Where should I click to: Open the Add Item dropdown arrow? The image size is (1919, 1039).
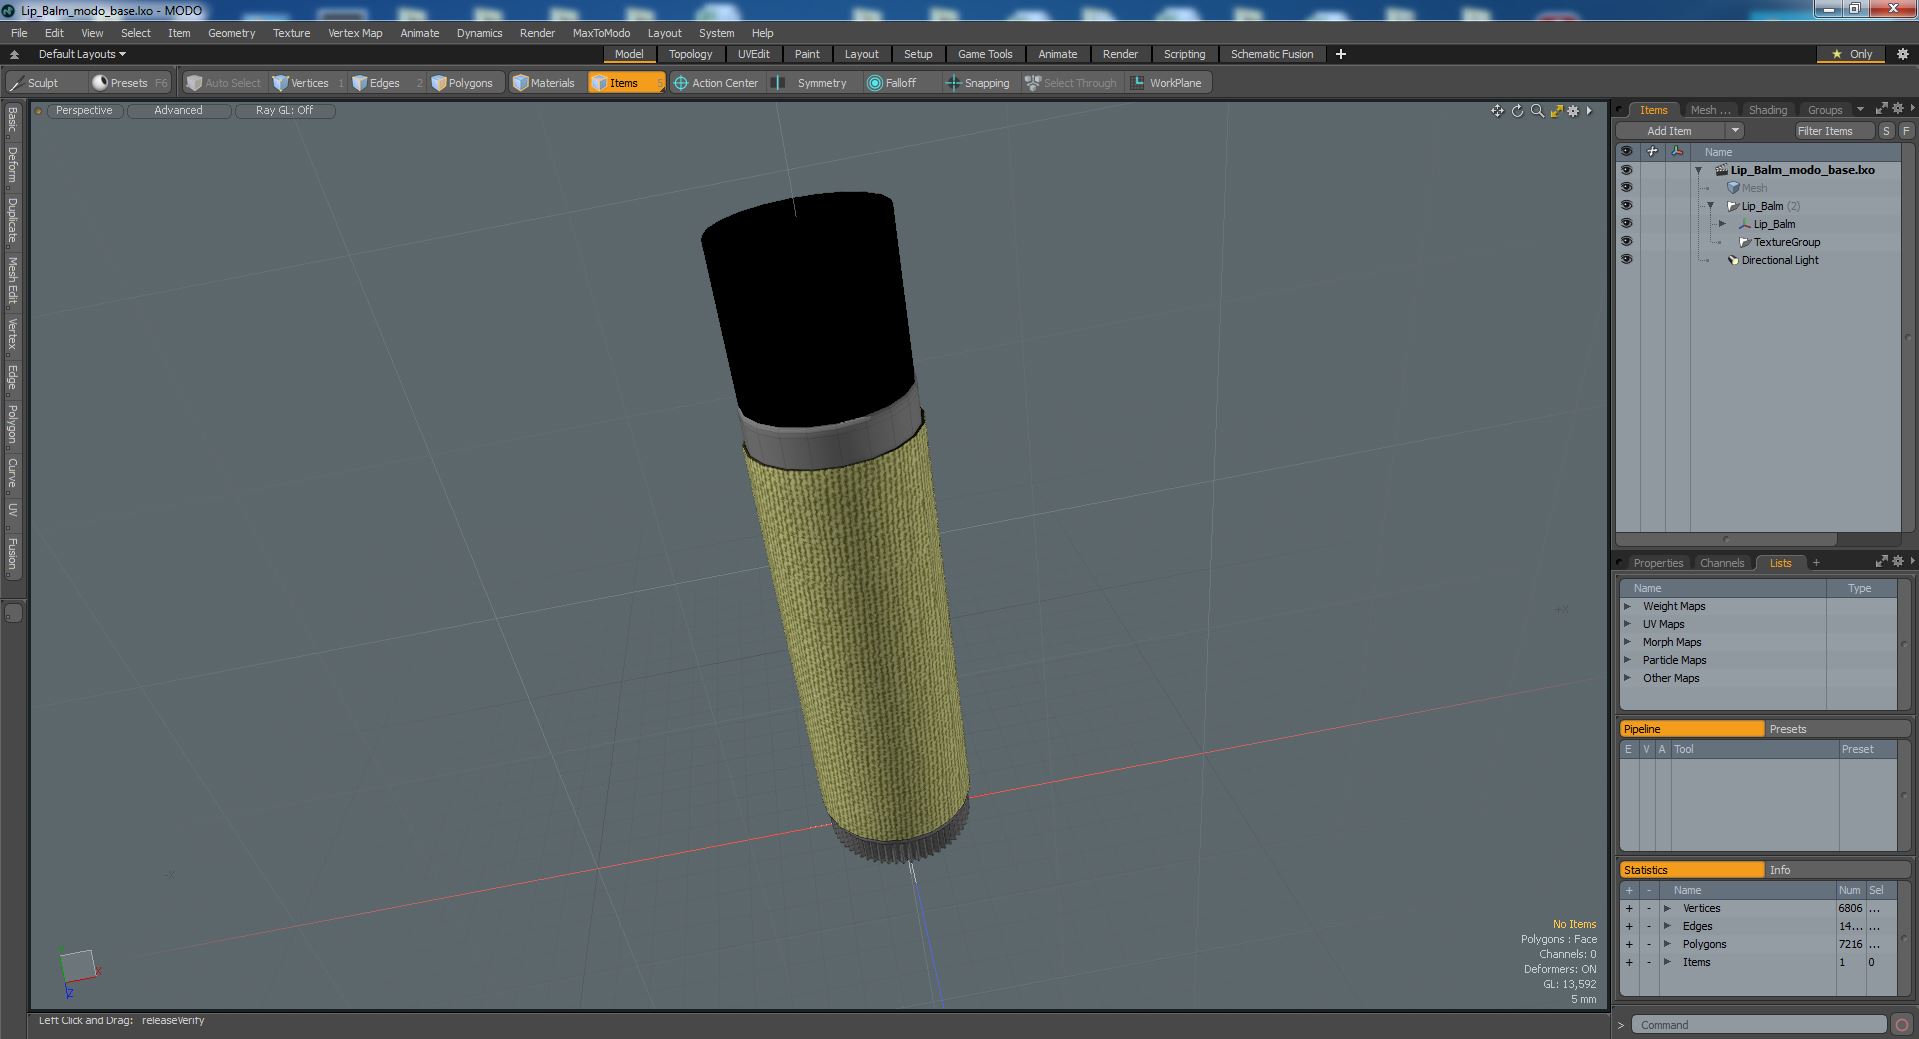tap(1735, 131)
